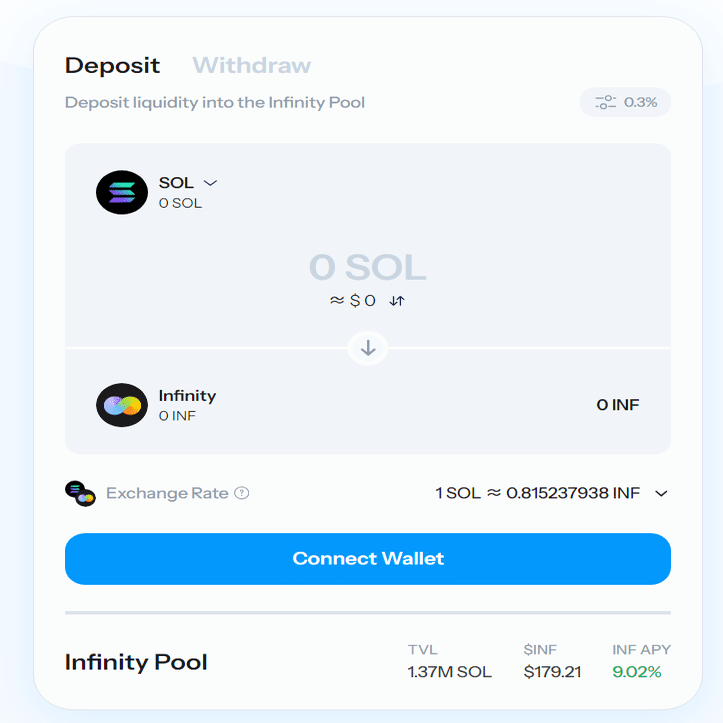
Task: Click the 0 SOL amount input field
Action: tap(367, 267)
